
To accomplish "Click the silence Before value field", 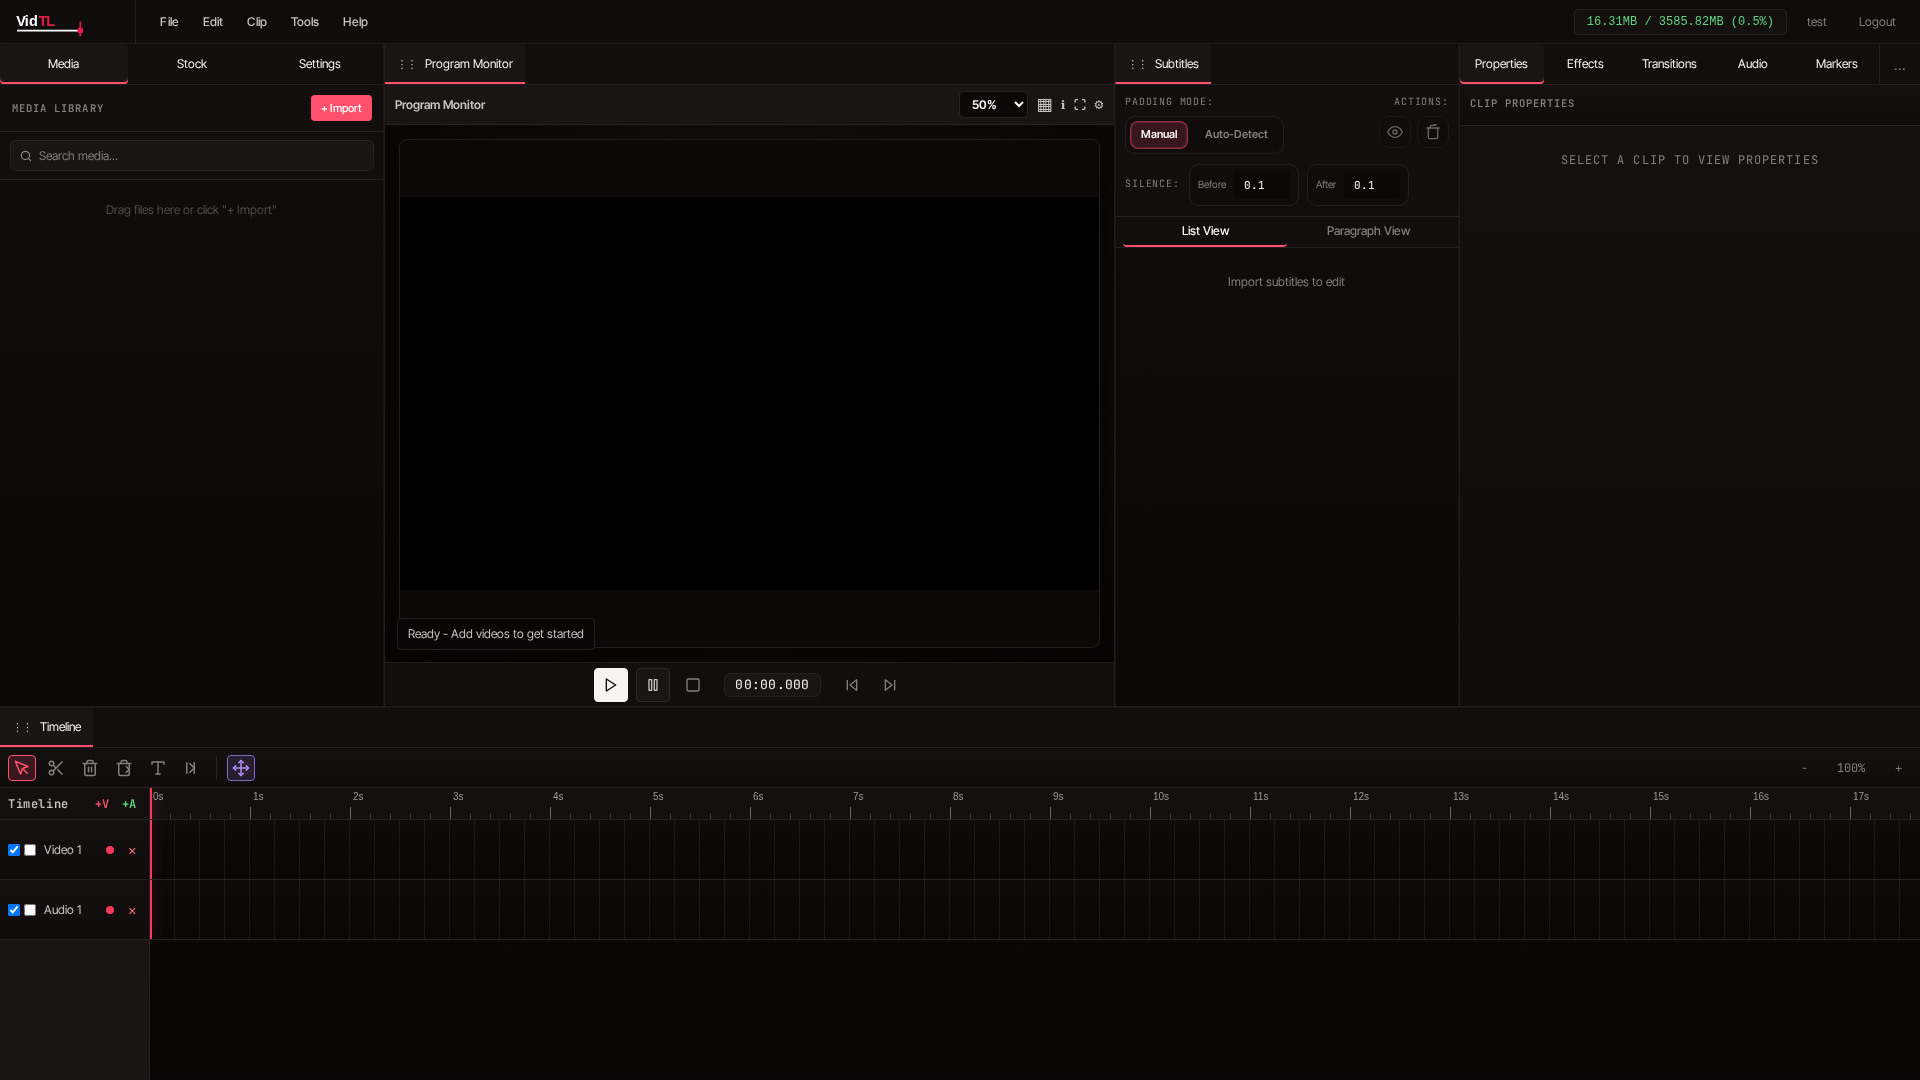I will point(1262,185).
